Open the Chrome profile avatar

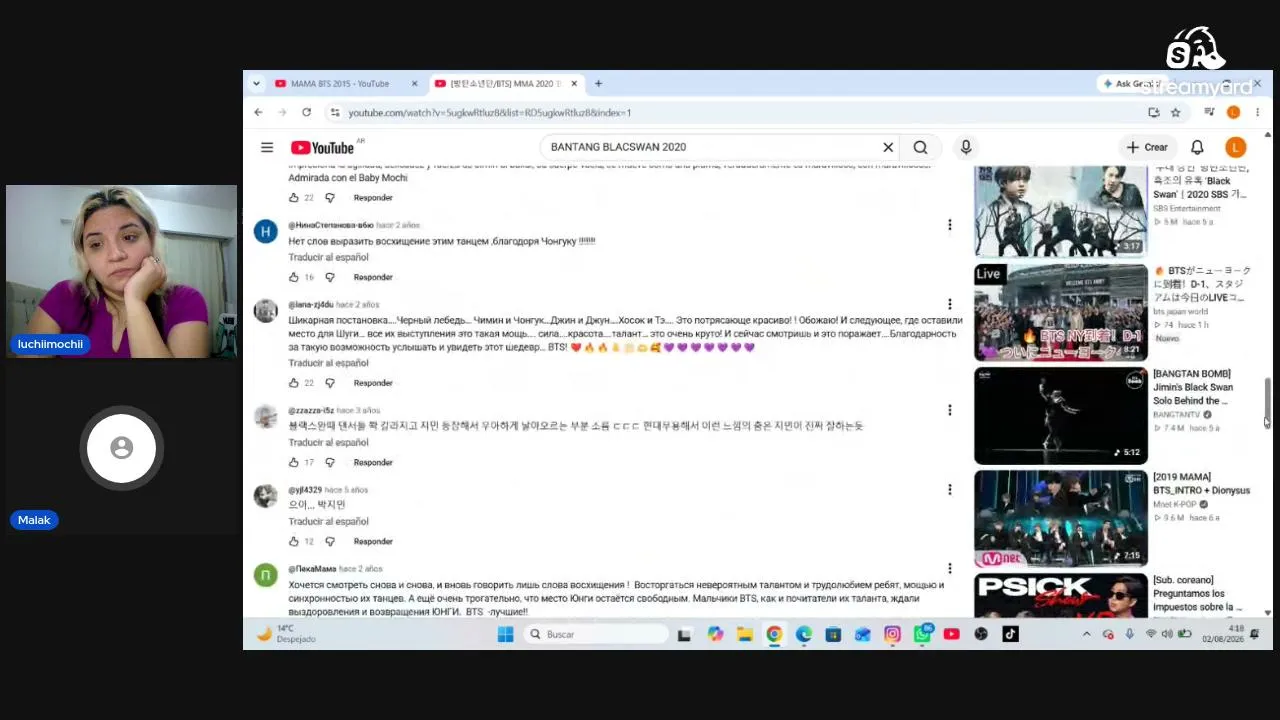click(x=1233, y=112)
